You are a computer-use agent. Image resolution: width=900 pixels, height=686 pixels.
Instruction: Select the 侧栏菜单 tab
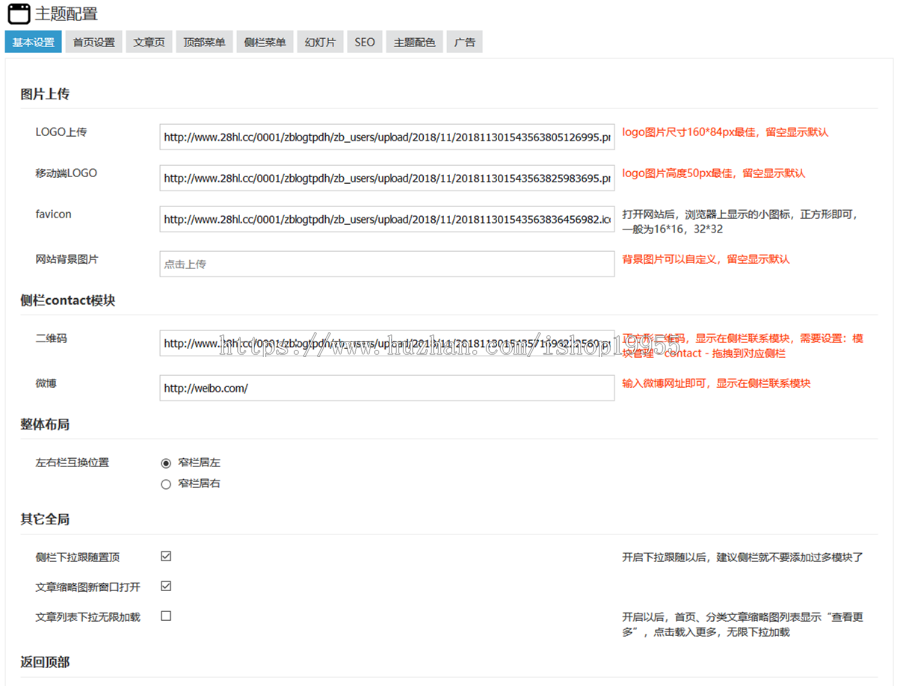click(265, 42)
